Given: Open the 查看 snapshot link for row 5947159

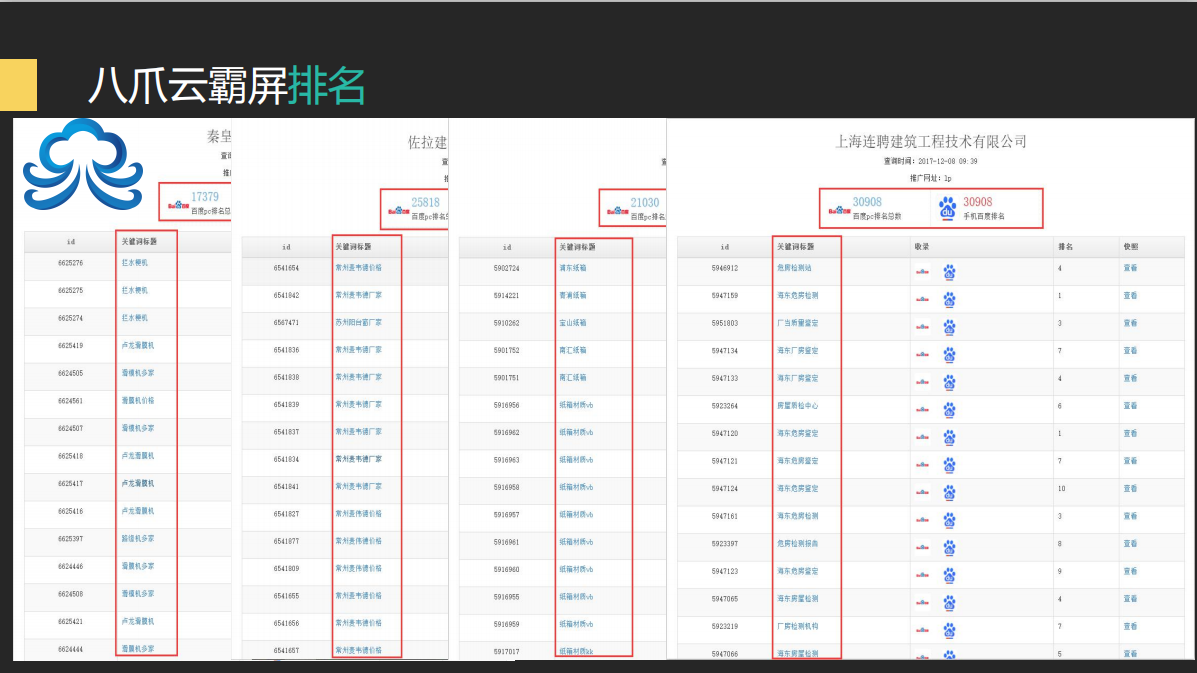Looking at the screenshot, I should (x=1130, y=295).
